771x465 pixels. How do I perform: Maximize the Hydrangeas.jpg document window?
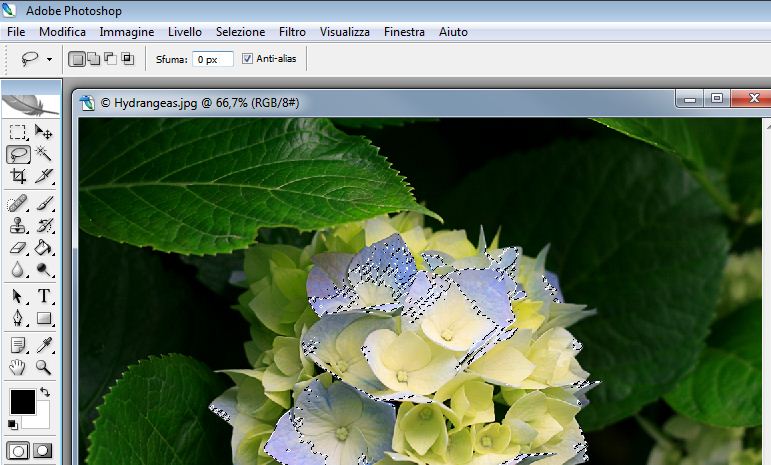click(x=717, y=98)
